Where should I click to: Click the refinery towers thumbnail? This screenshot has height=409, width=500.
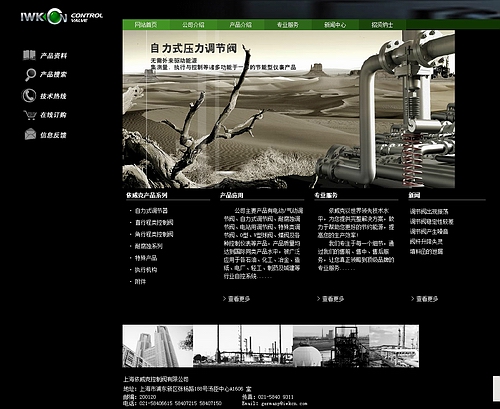tap(243, 346)
